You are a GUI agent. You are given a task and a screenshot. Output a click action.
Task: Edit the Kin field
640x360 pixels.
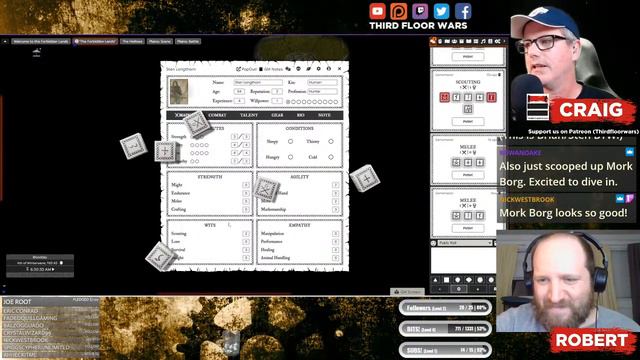(x=322, y=82)
